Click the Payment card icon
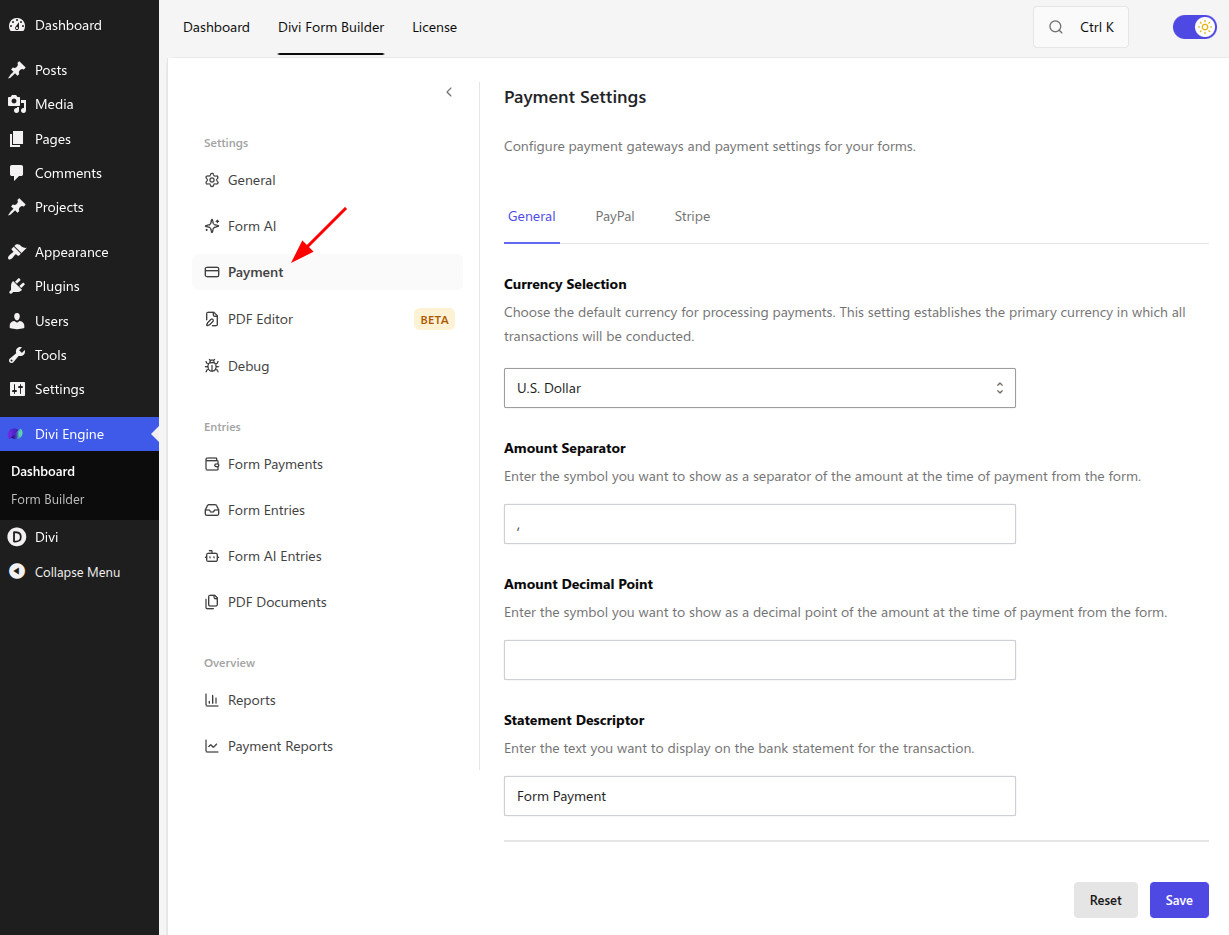Image resolution: width=1229 pixels, height=935 pixels. [x=212, y=272]
